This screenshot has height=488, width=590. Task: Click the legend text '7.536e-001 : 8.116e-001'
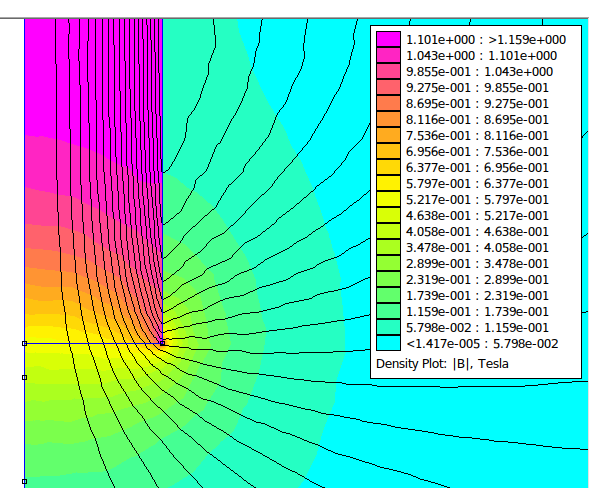tap(477, 135)
